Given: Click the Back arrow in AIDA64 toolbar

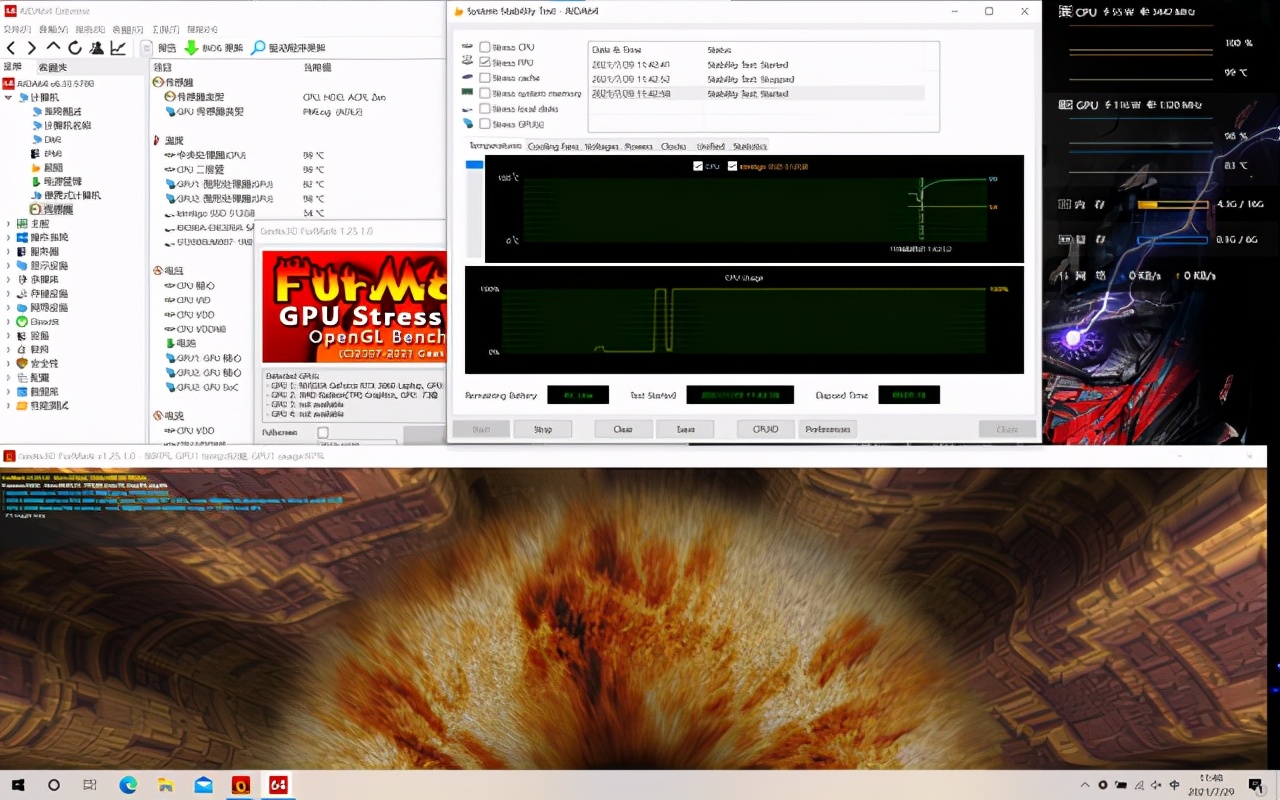Looking at the screenshot, I should tap(11, 48).
